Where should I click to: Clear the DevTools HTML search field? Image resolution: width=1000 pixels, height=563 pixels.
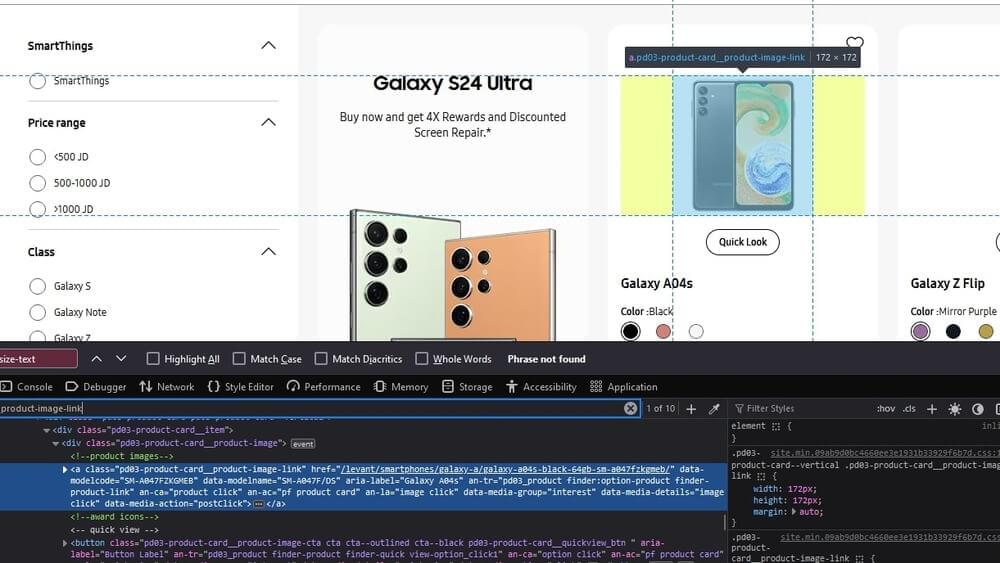click(x=630, y=408)
